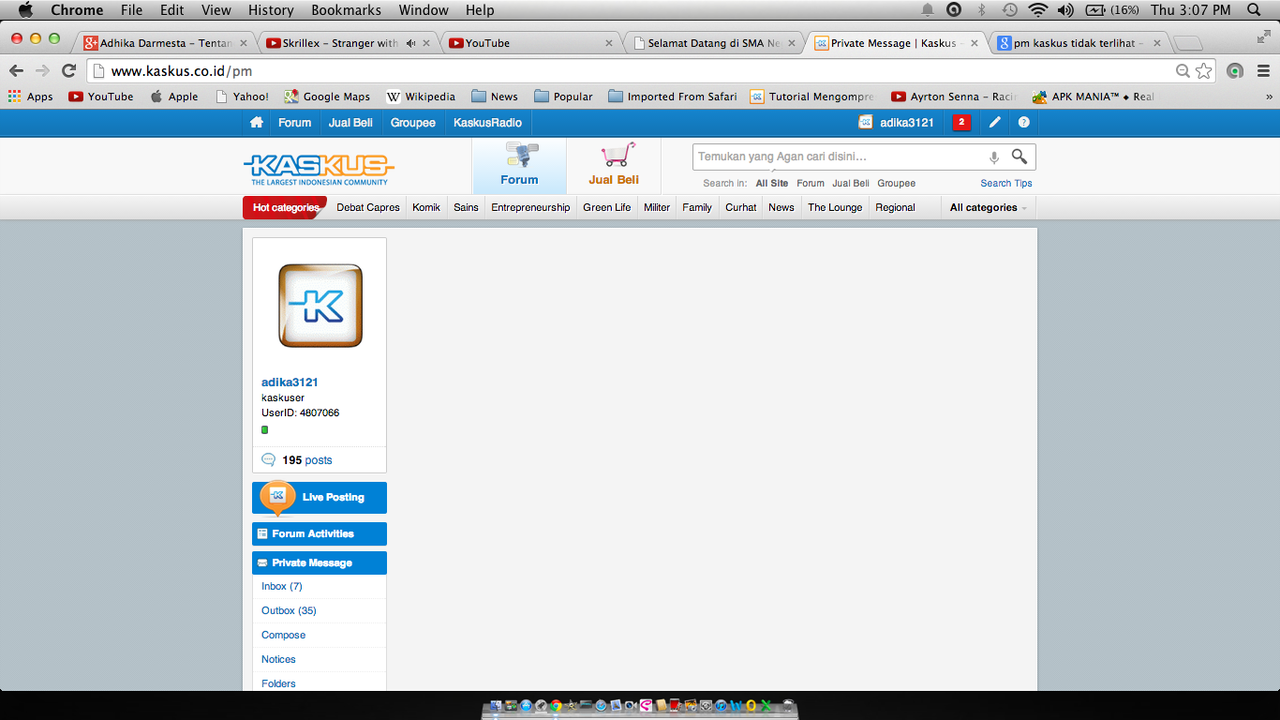
Task: Open The Lounge category
Action: point(835,208)
